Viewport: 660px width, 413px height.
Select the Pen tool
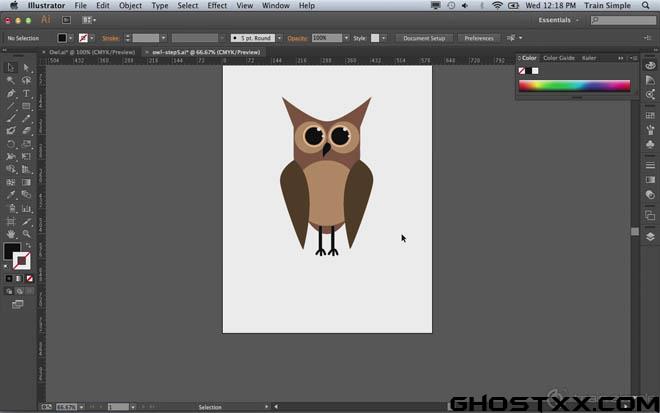[11, 93]
